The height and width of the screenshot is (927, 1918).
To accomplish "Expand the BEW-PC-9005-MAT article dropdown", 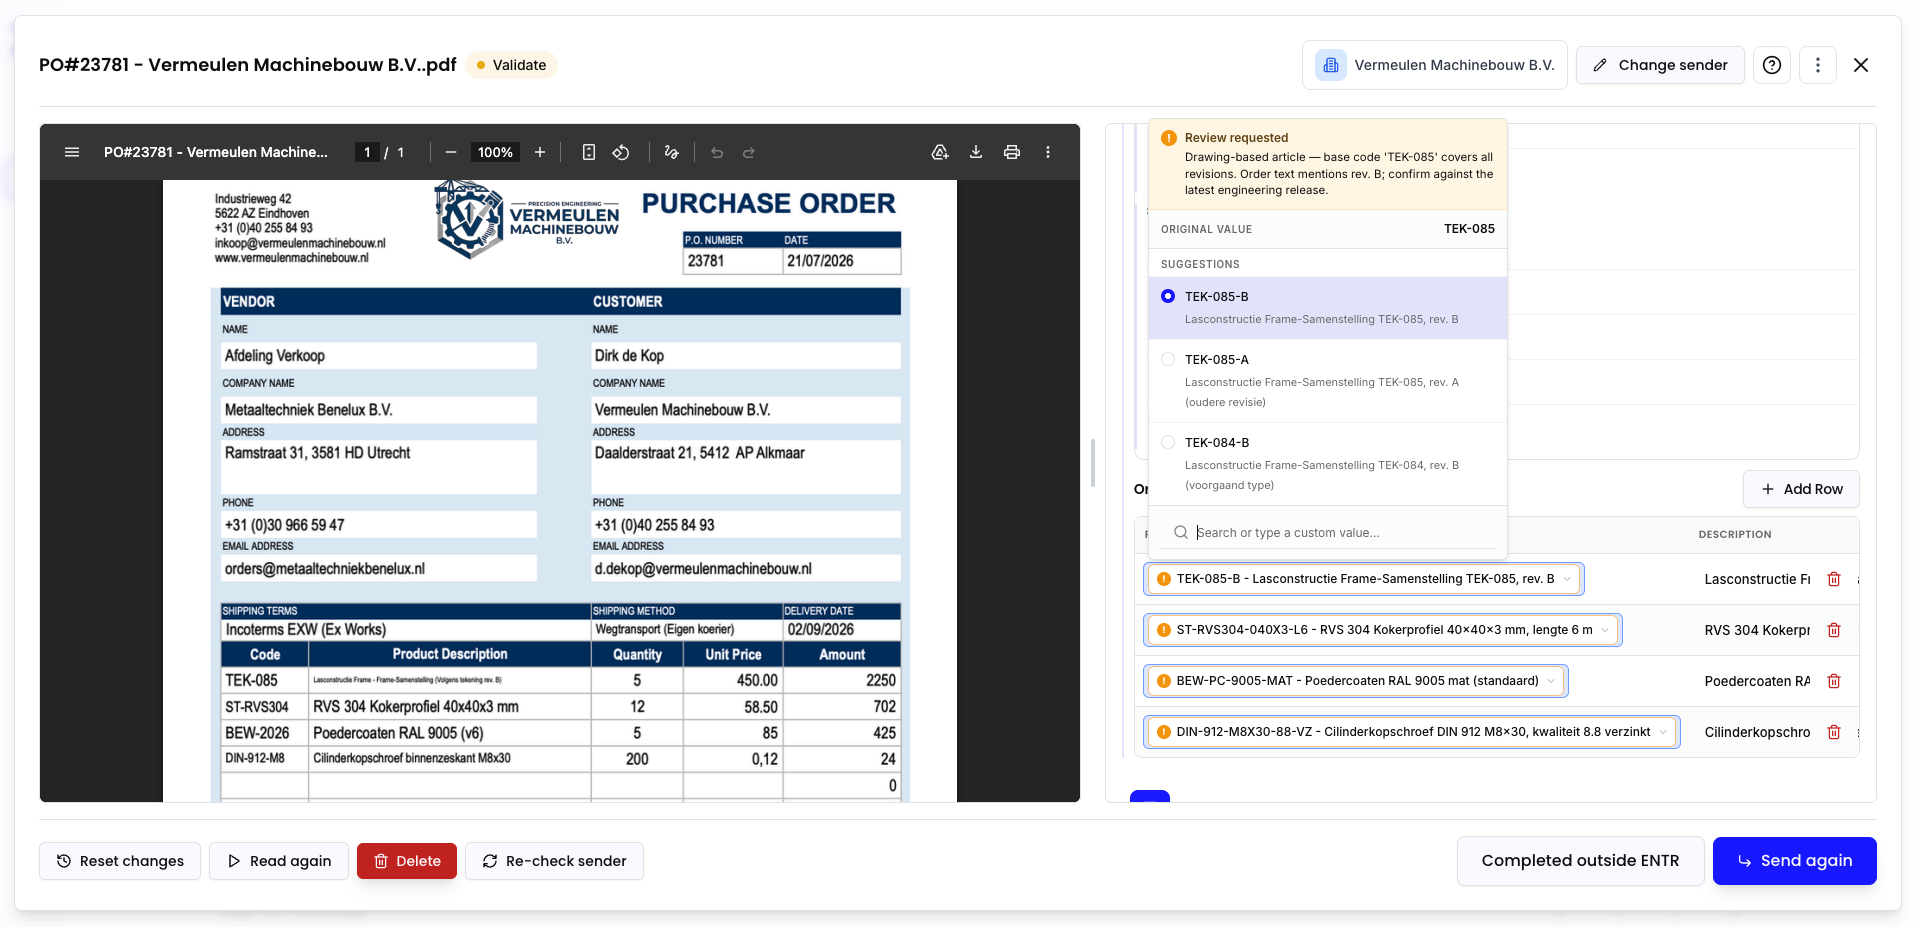I will pyautogui.click(x=1551, y=681).
